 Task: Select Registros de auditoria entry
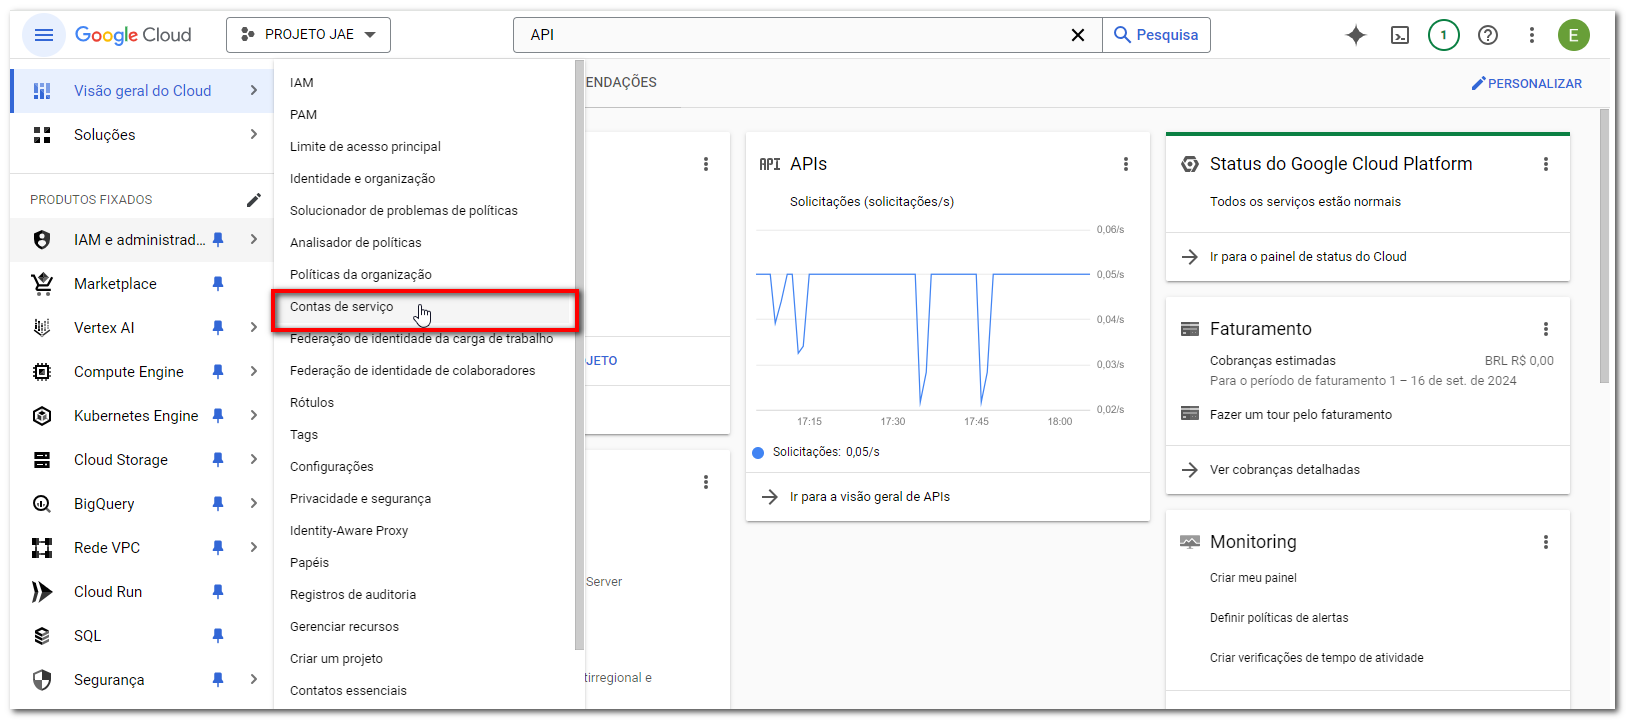coord(425,595)
